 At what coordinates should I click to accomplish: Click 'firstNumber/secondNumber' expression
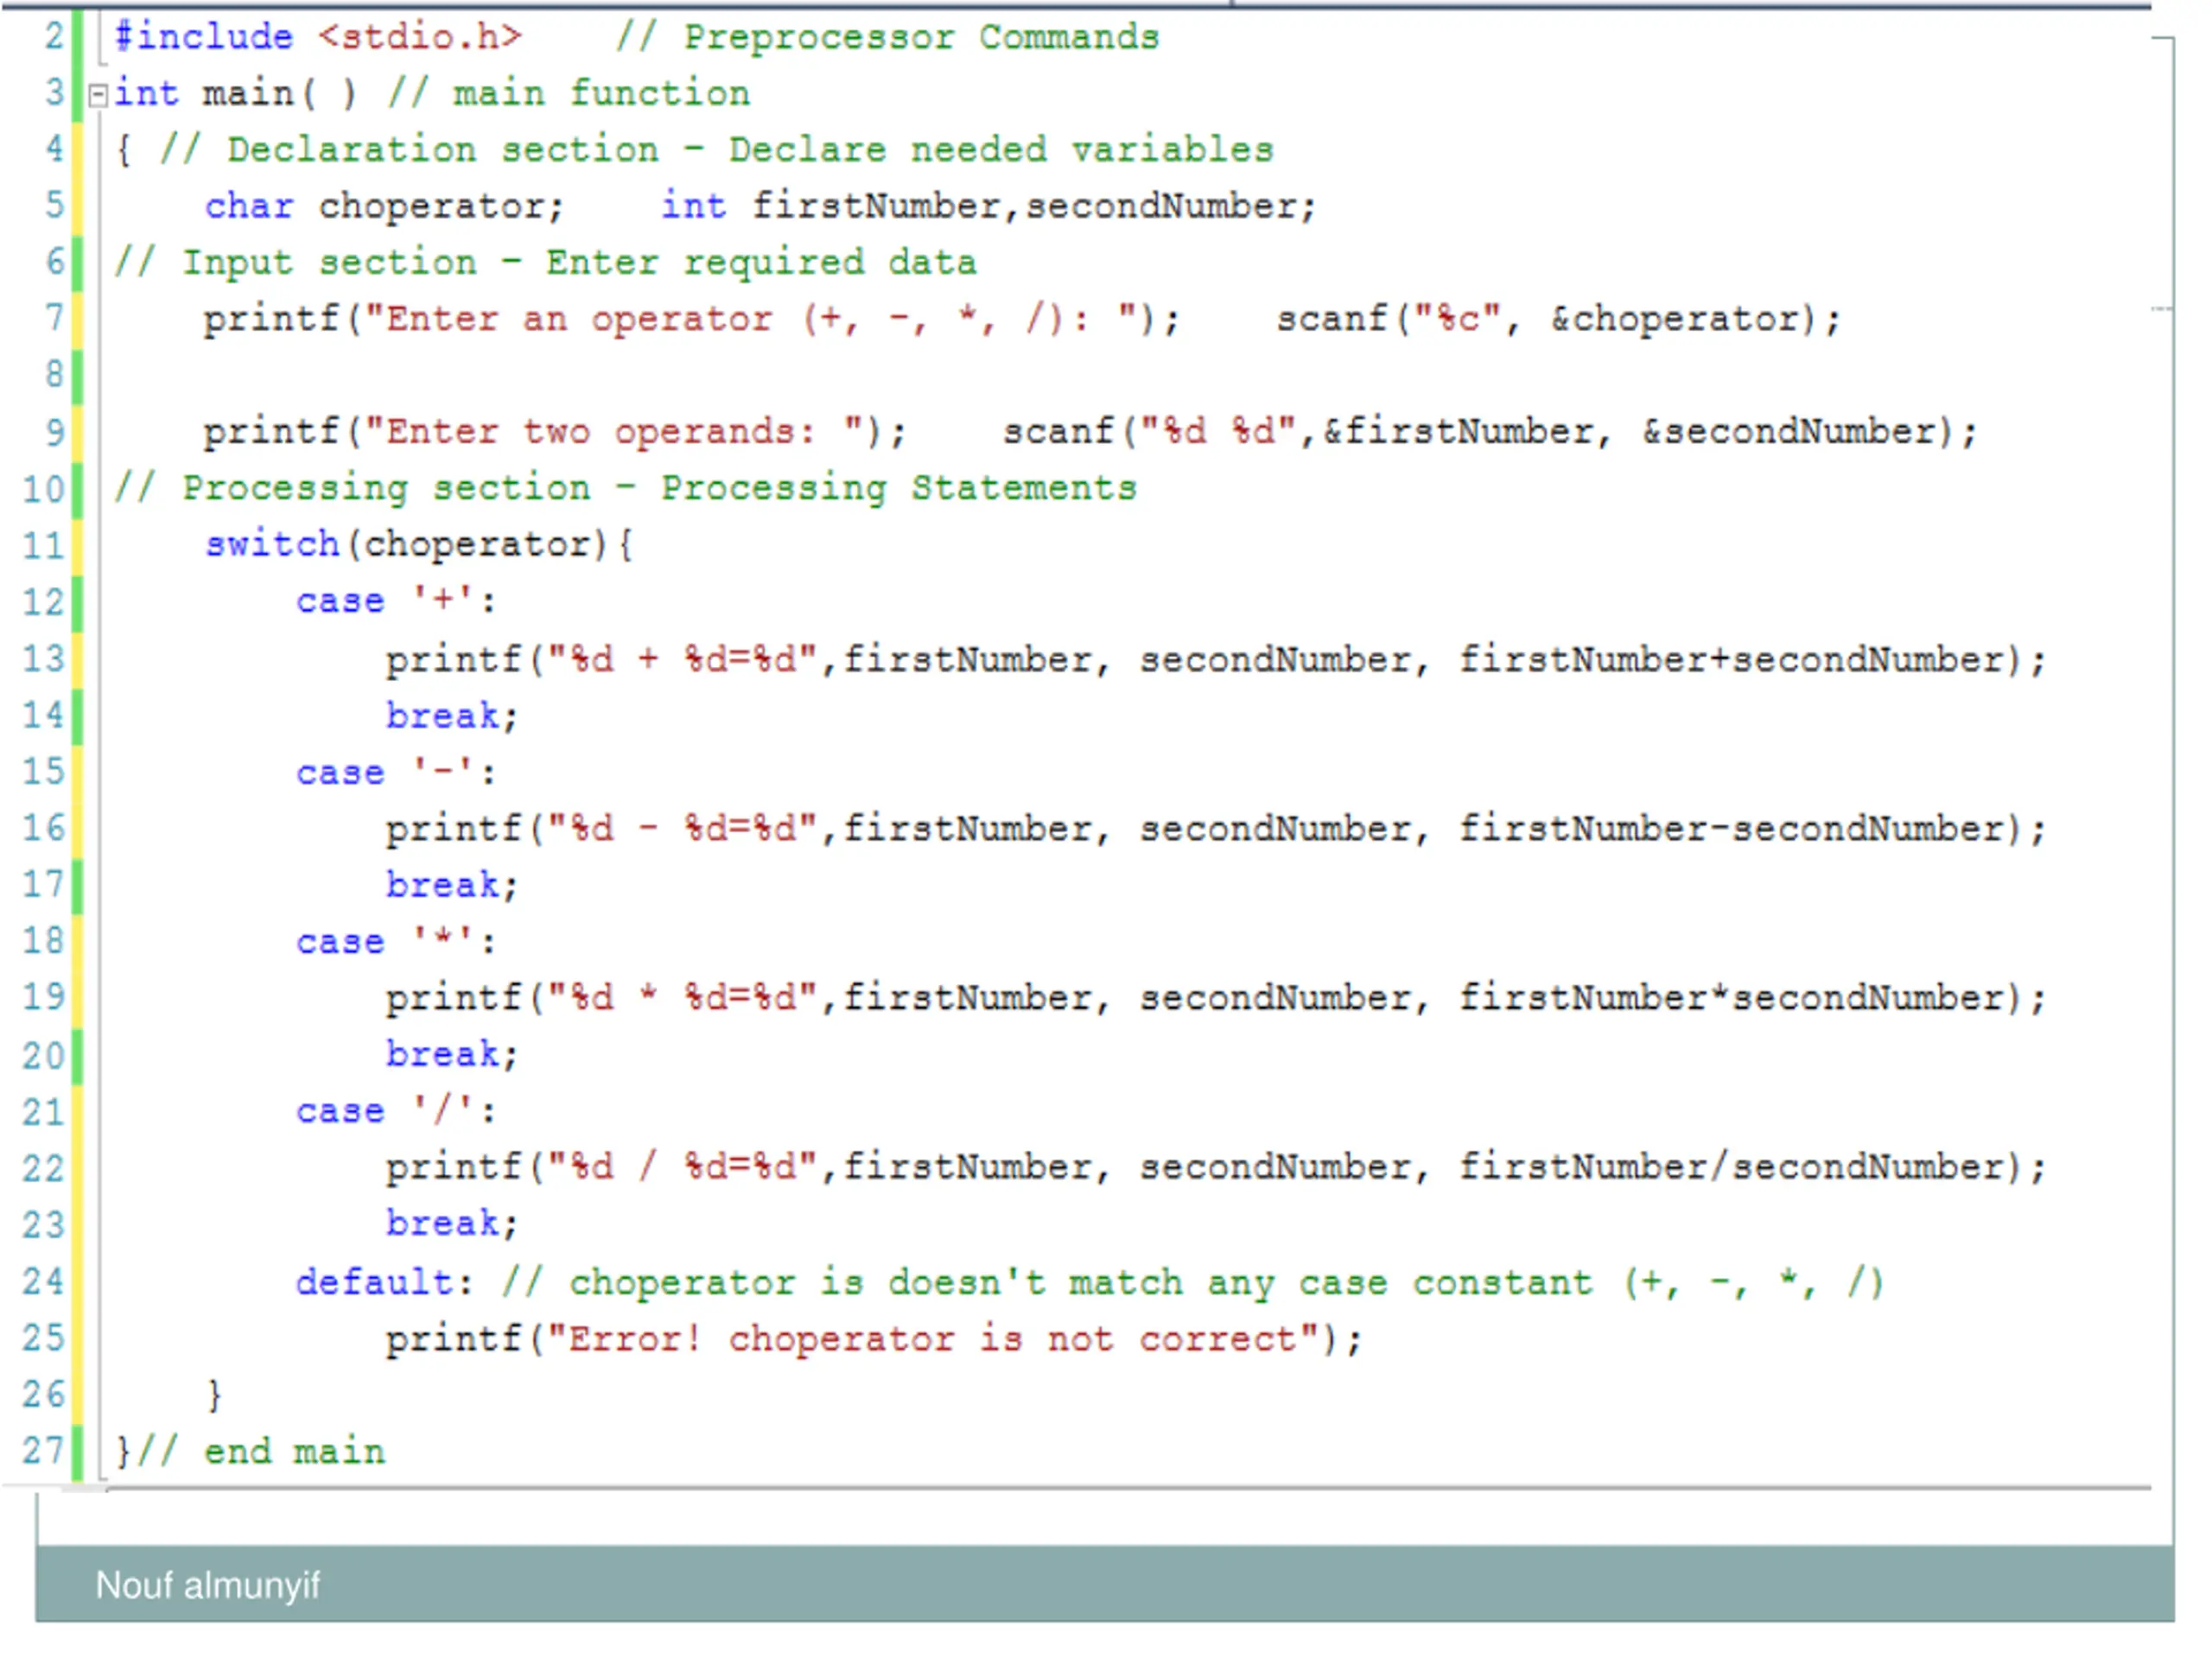(x=1732, y=1167)
